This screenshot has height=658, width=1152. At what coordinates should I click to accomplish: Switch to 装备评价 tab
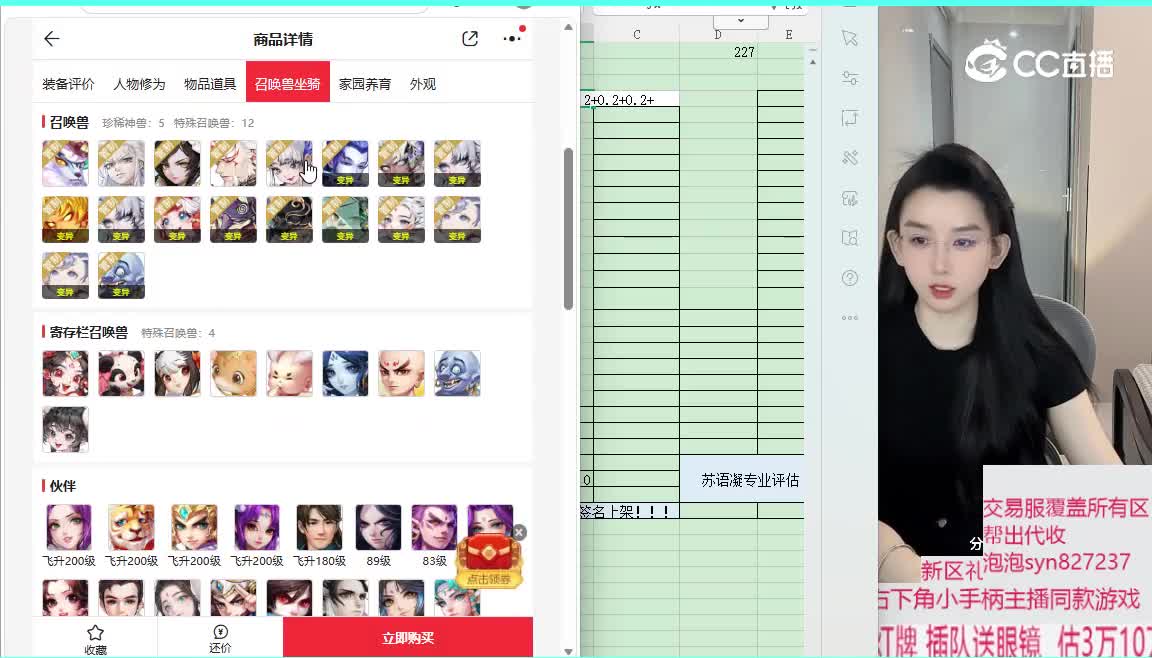pyautogui.click(x=68, y=84)
